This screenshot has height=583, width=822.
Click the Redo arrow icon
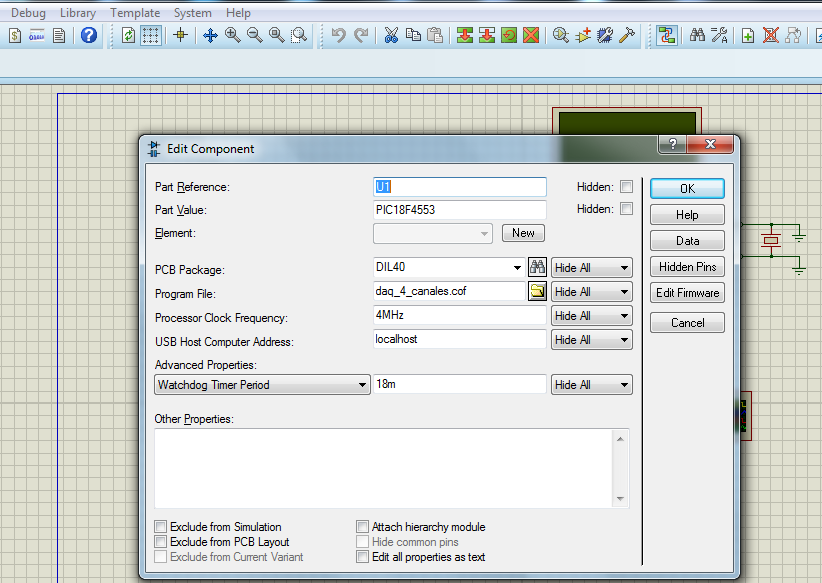[x=361, y=36]
